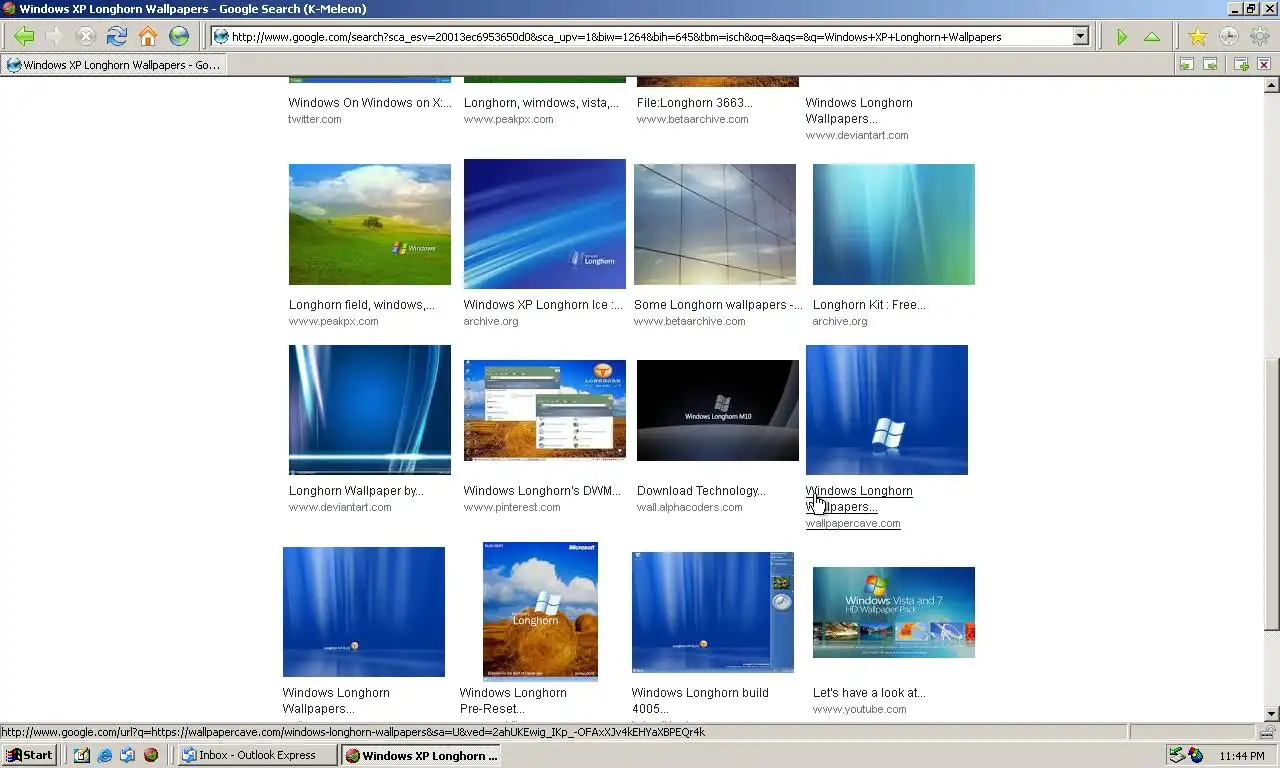The image size is (1280, 768).
Task: Open the Windows Start menu
Action: click(x=29, y=755)
